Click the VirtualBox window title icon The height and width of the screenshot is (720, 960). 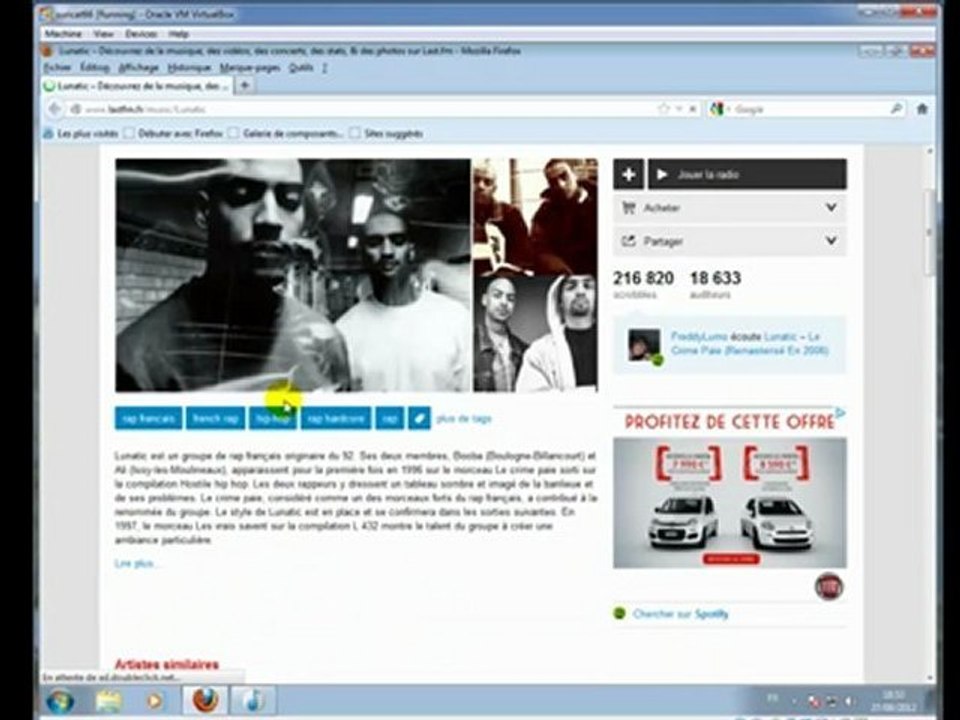(x=48, y=13)
